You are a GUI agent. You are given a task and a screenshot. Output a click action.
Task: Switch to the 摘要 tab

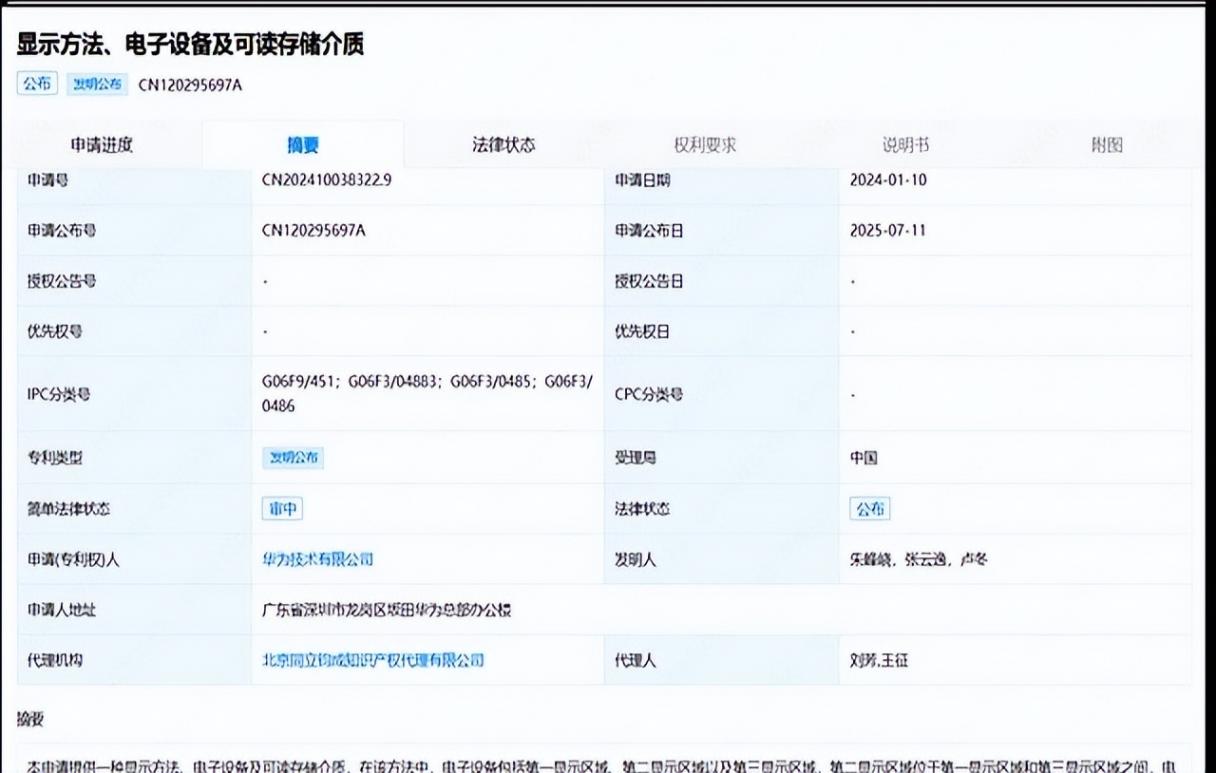[303, 146]
